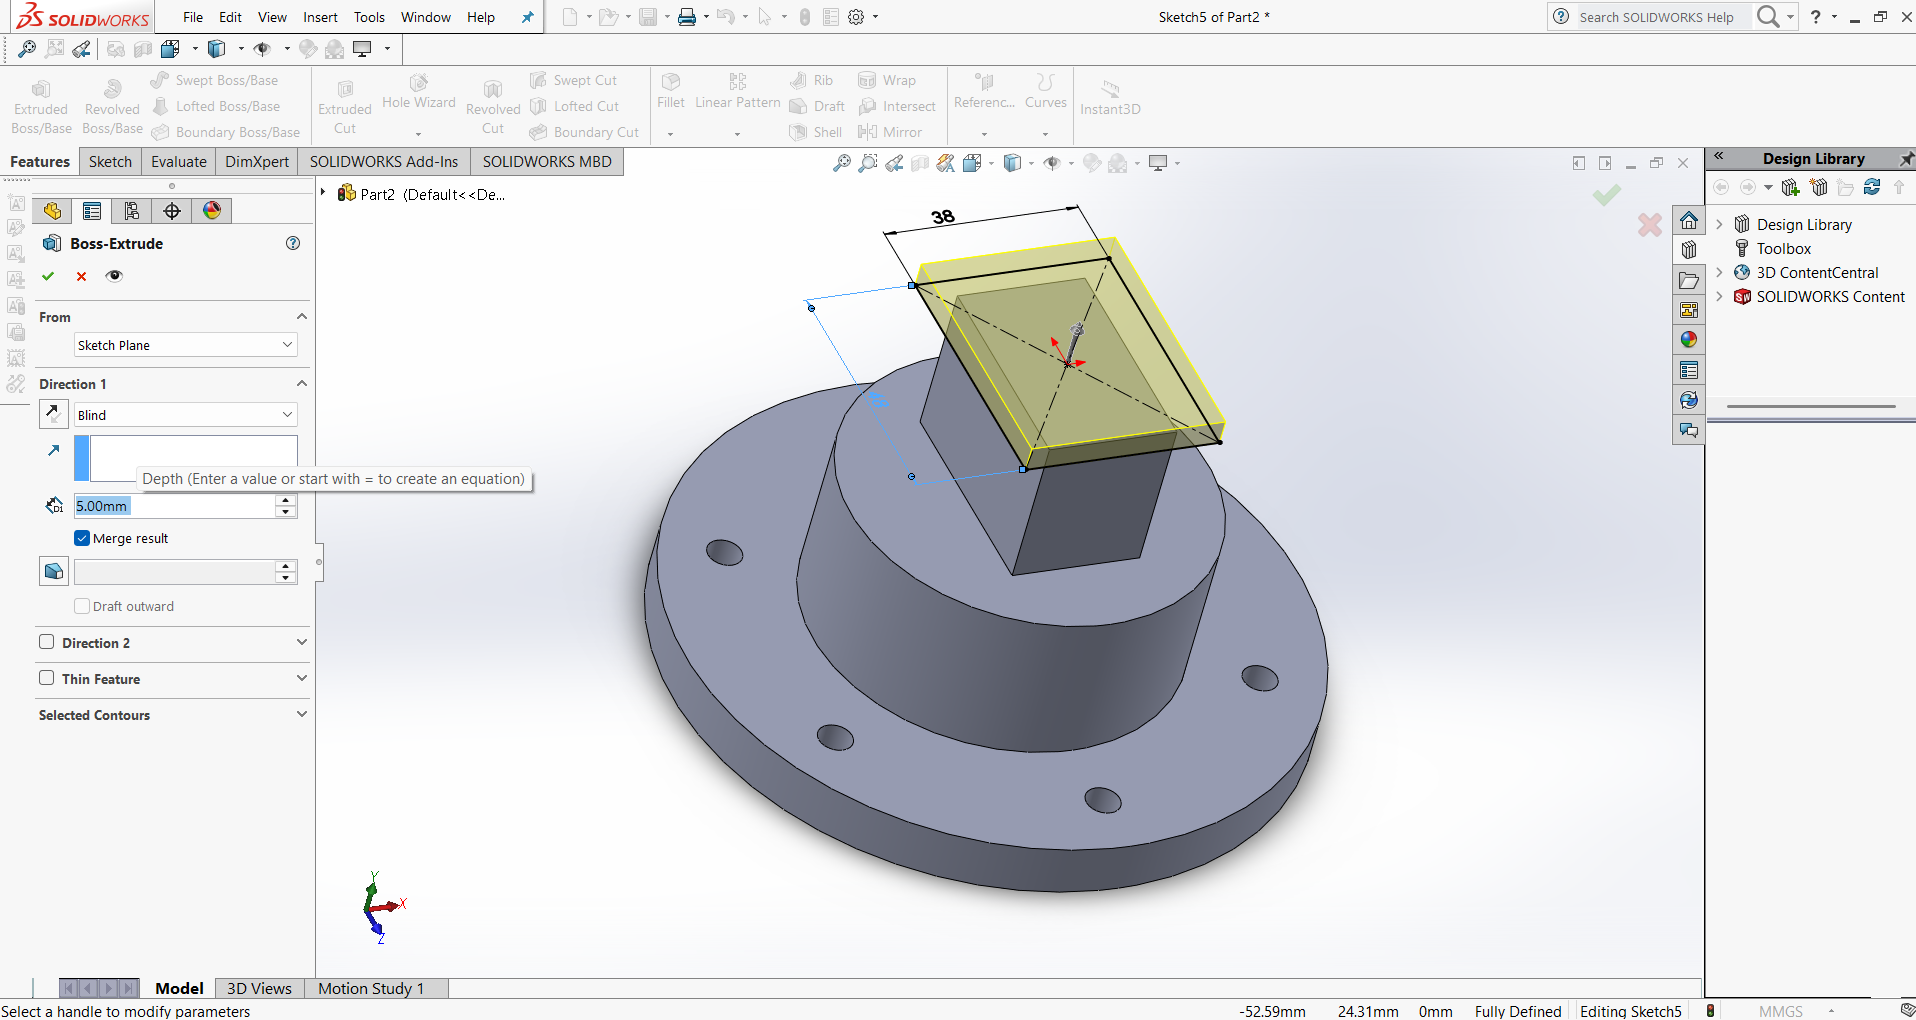Image resolution: width=1916 pixels, height=1020 pixels.
Task: Switch to SOLIDWORKS Add-Ins tab
Action: 384,162
